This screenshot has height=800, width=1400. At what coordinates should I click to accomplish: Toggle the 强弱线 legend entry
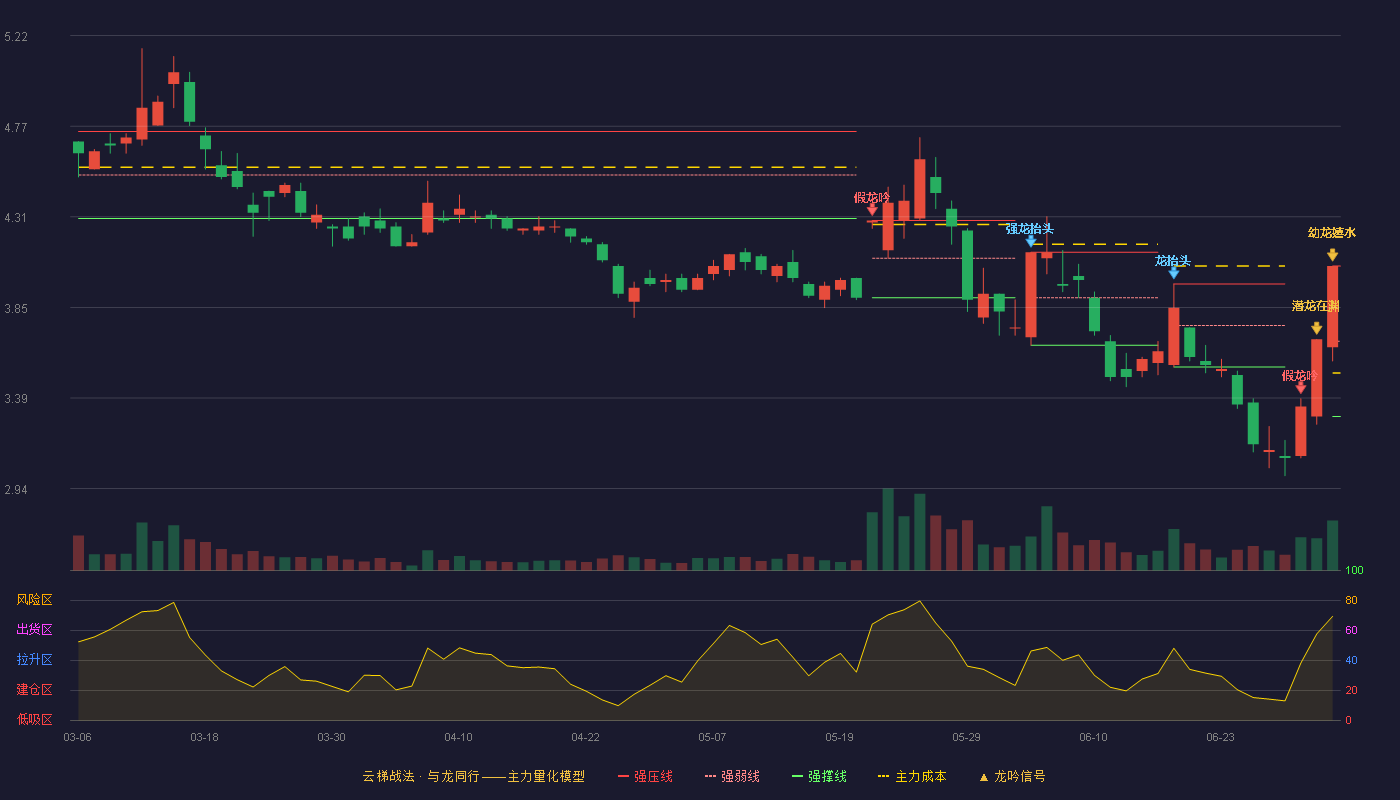tap(732, 776)
